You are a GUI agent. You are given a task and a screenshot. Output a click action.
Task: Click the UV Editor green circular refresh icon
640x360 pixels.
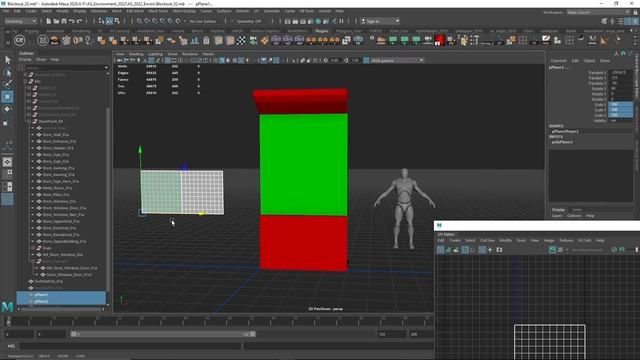(x=614, y=250)
